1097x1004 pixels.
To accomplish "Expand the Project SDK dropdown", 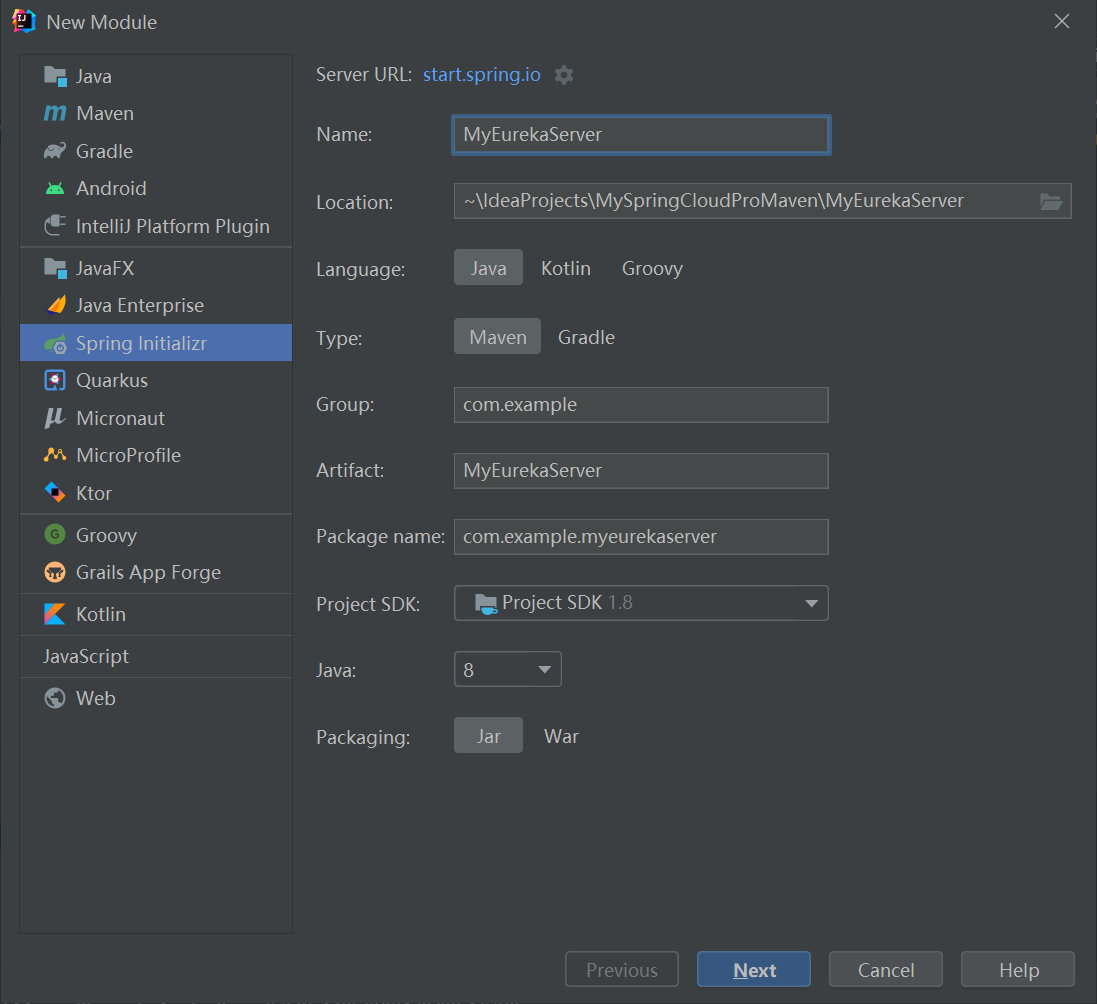I will (641, 603).
